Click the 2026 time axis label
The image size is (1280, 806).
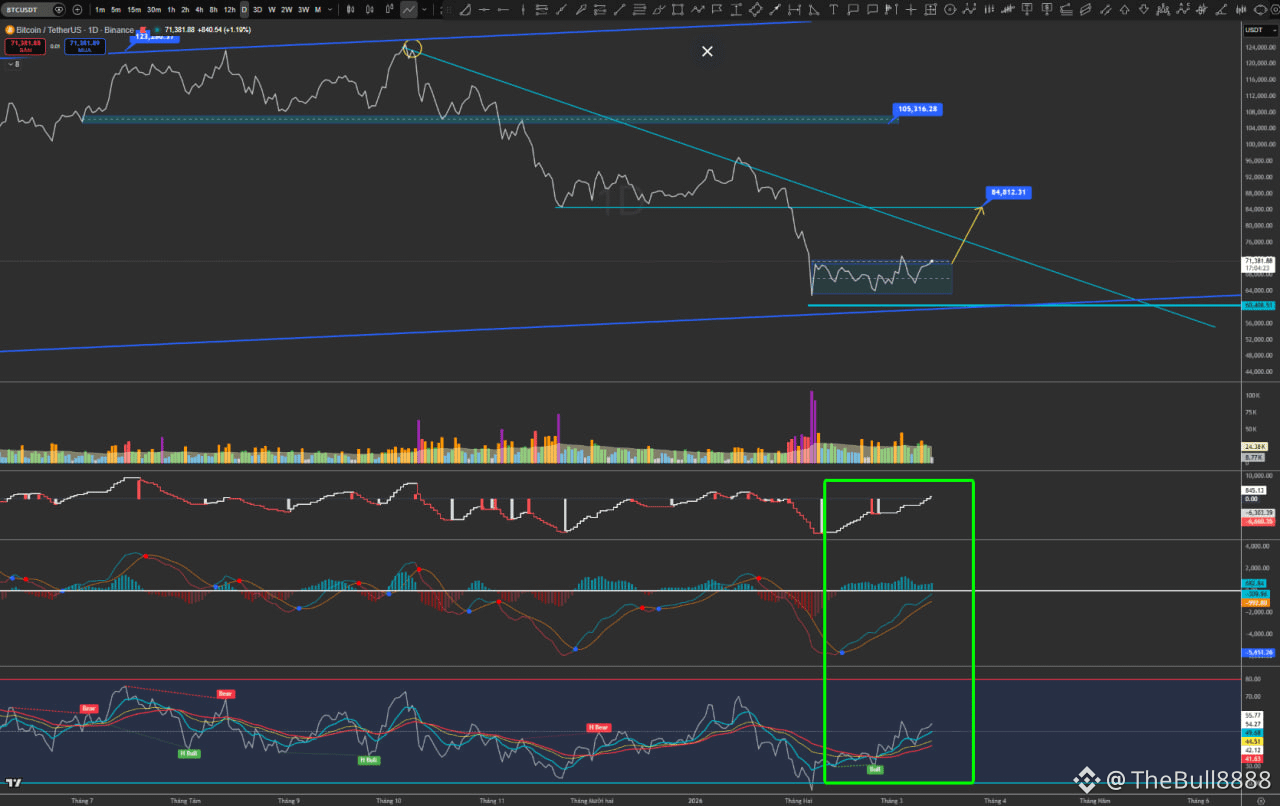(696, 800)
